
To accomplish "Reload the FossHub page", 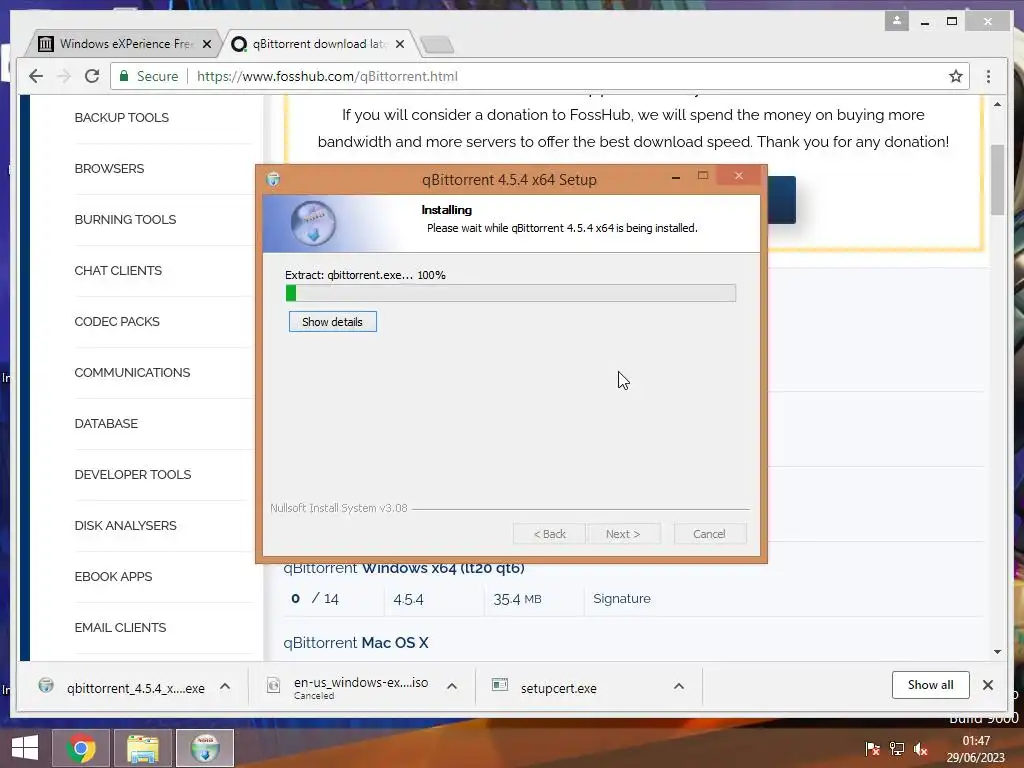I will (92, 76).
